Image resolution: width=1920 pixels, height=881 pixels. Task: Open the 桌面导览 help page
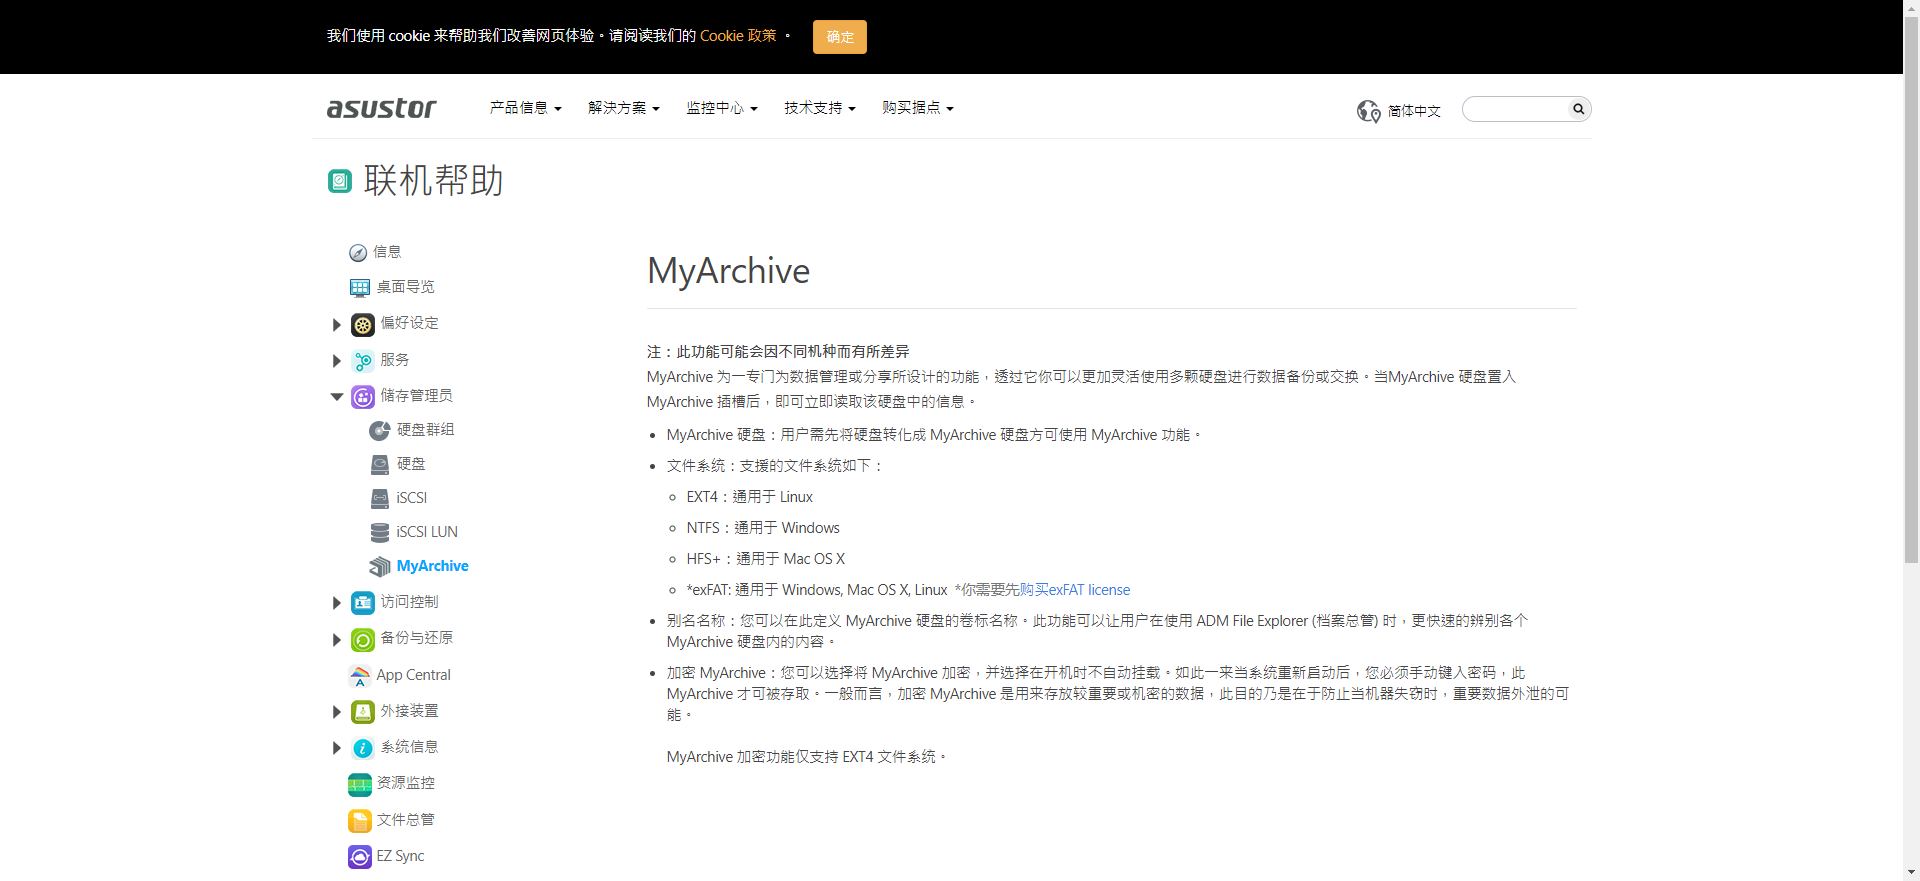click(406, 287)
